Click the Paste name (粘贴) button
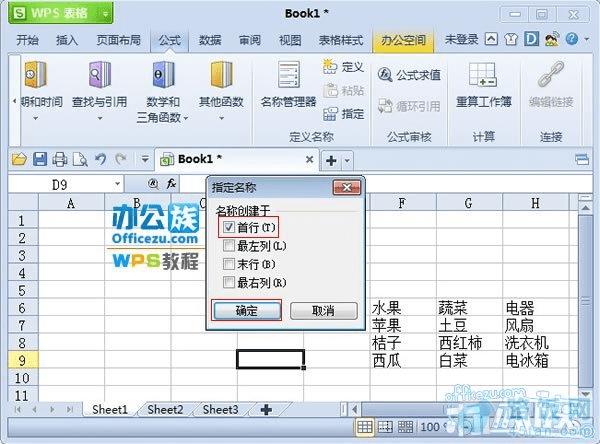The width and height of the screenshot is (600, 444). coord(343,91)
